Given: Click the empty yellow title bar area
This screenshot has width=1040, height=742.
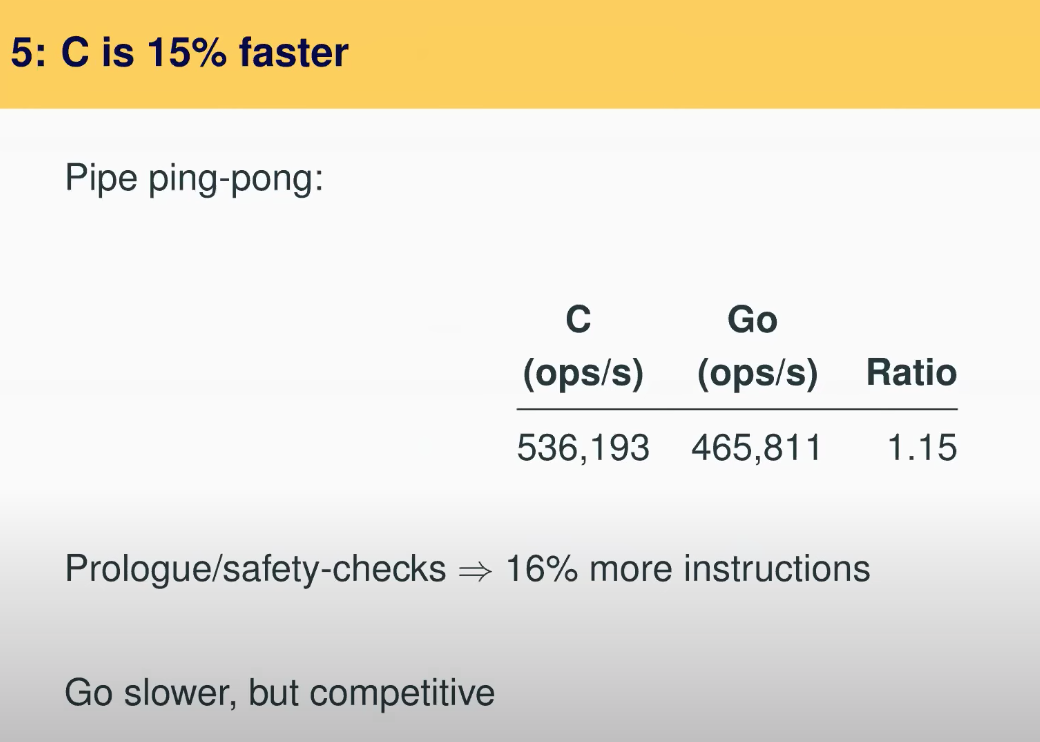Looking at the screenshot, I should [700, 53].
